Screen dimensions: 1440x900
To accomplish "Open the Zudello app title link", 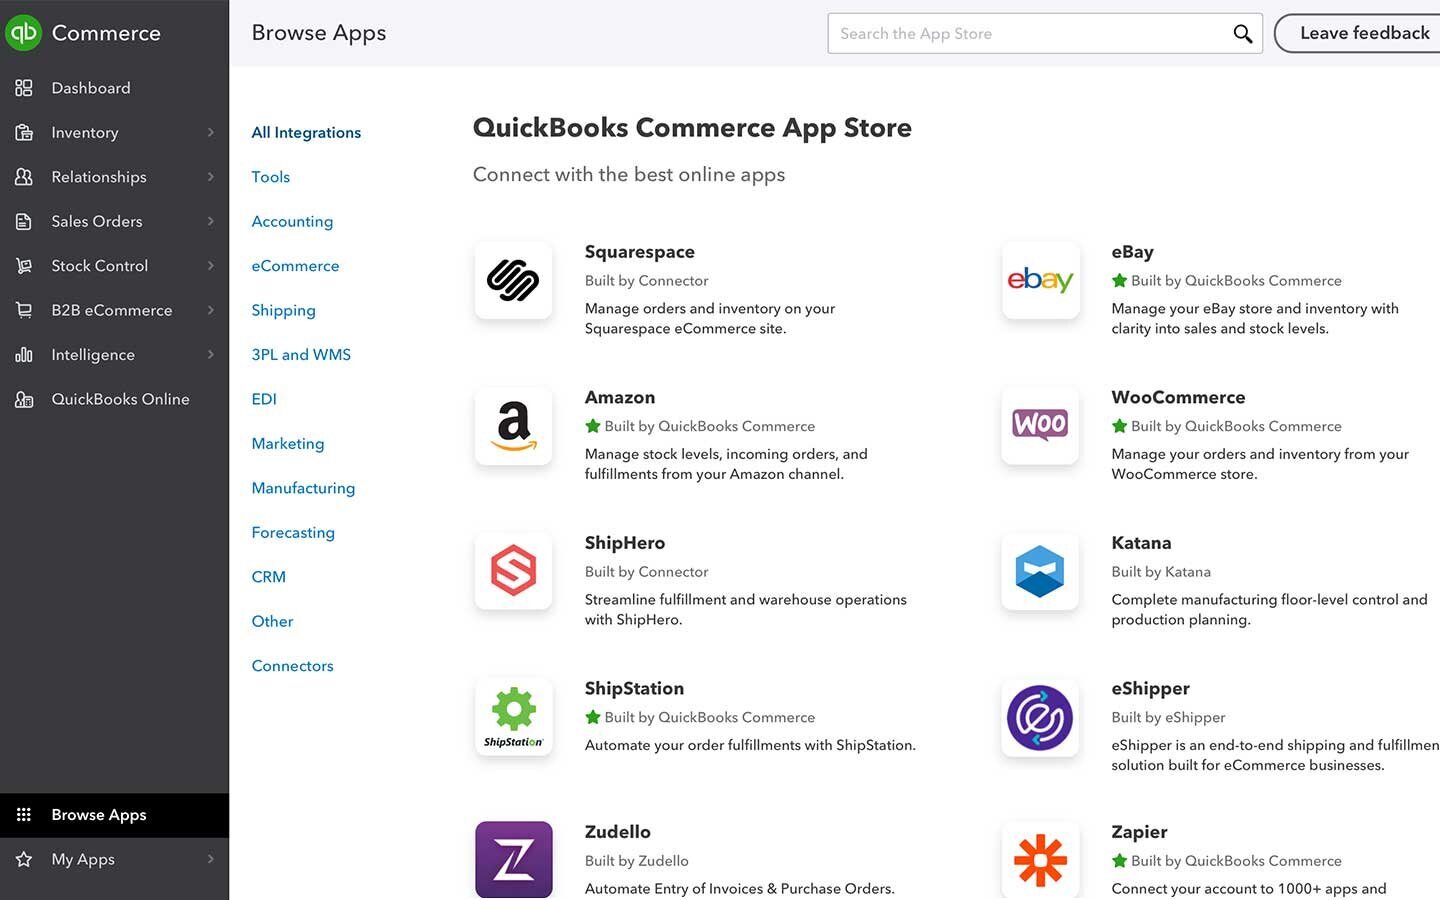I will click(617, 832).
